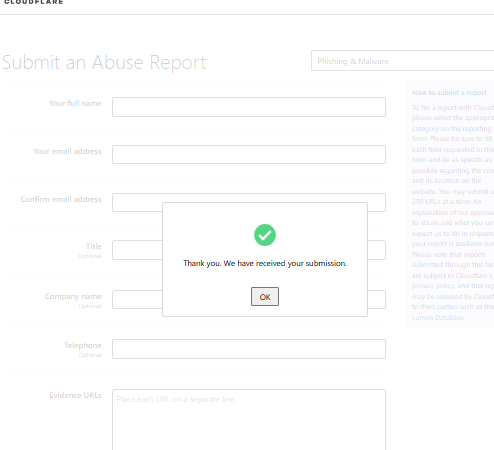This screenshot has height=450, width=494.
Task: Open the Lumen Database link
Action: pyautogui.click(x=438, y=318)
